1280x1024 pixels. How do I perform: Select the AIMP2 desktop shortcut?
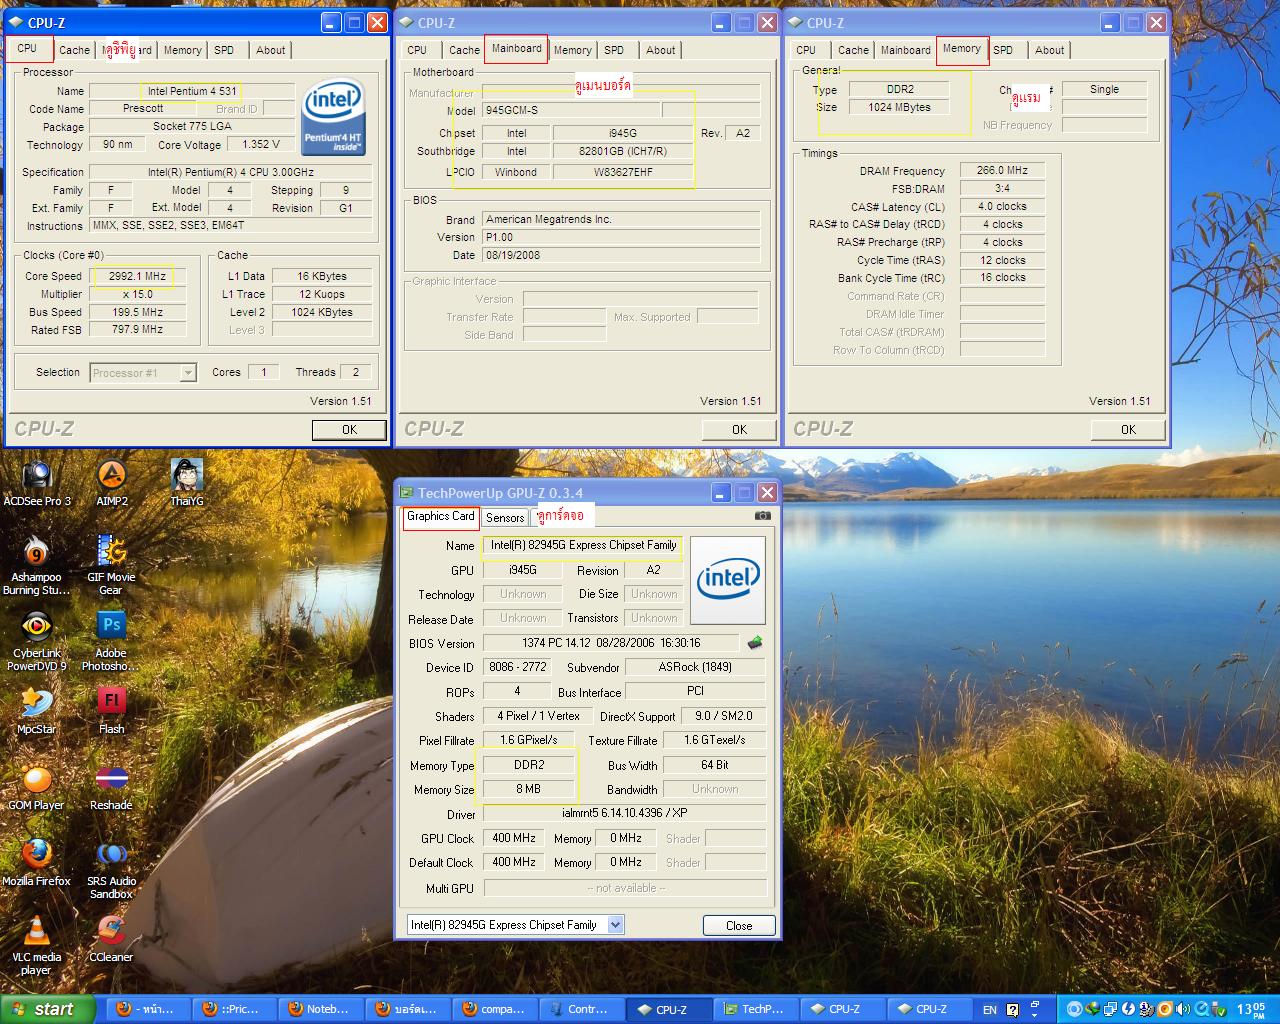[x=112, y=484]
